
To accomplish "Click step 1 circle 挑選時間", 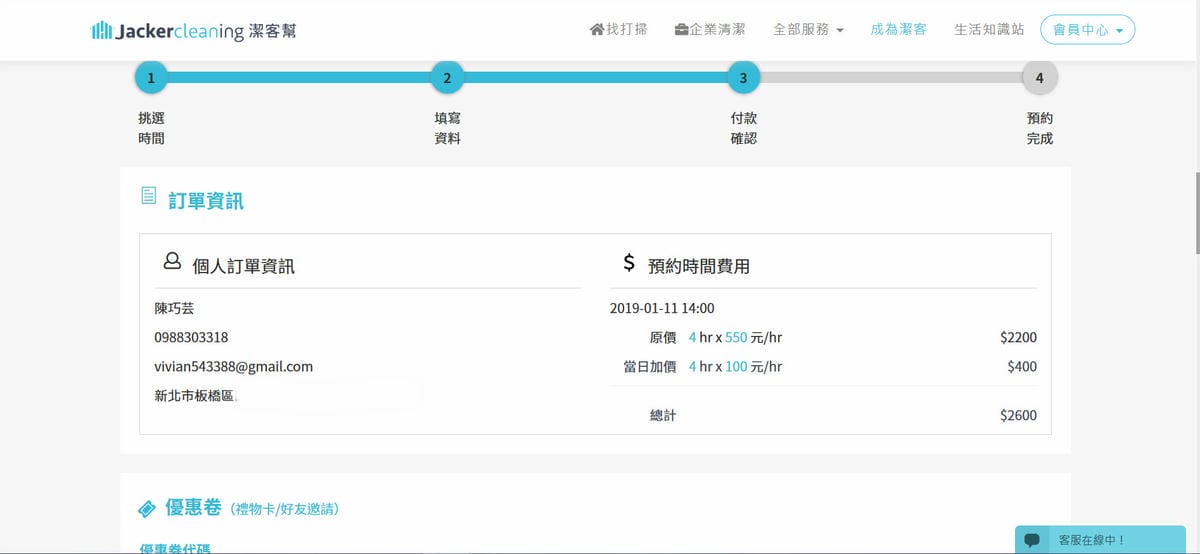I will (151, 77).
